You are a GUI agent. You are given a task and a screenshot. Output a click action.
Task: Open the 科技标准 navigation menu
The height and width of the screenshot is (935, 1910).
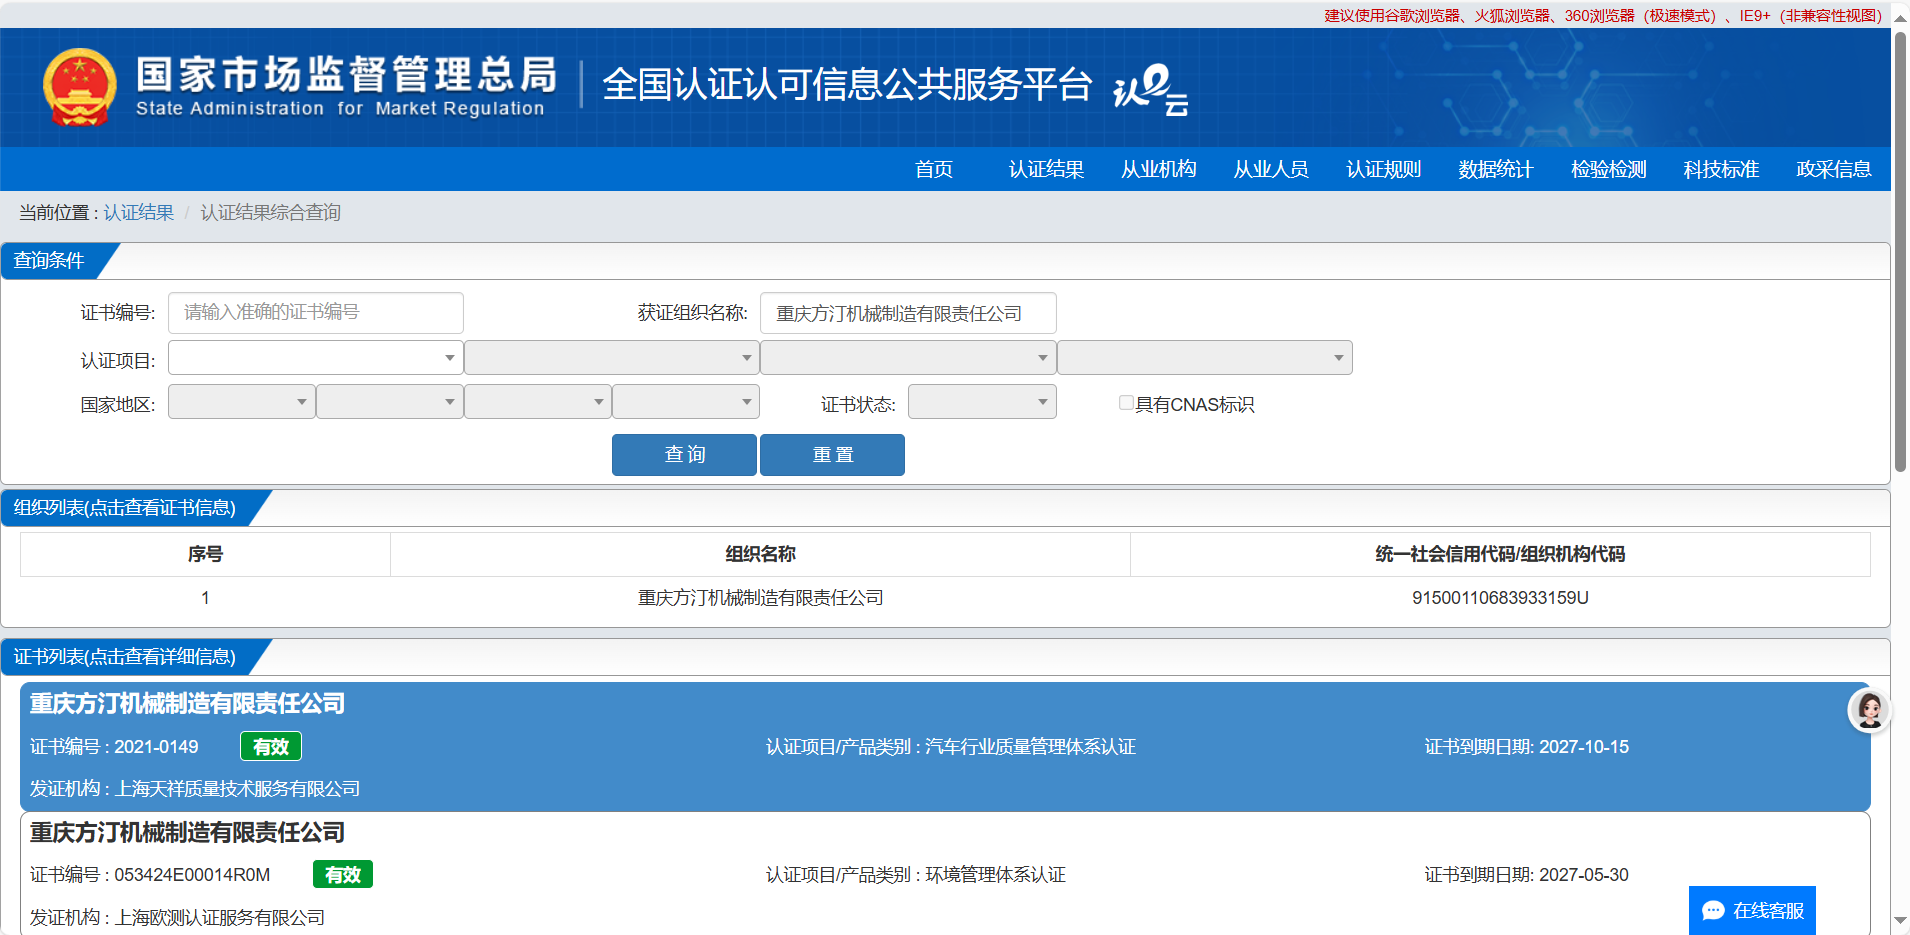(x=1721, y=169)
